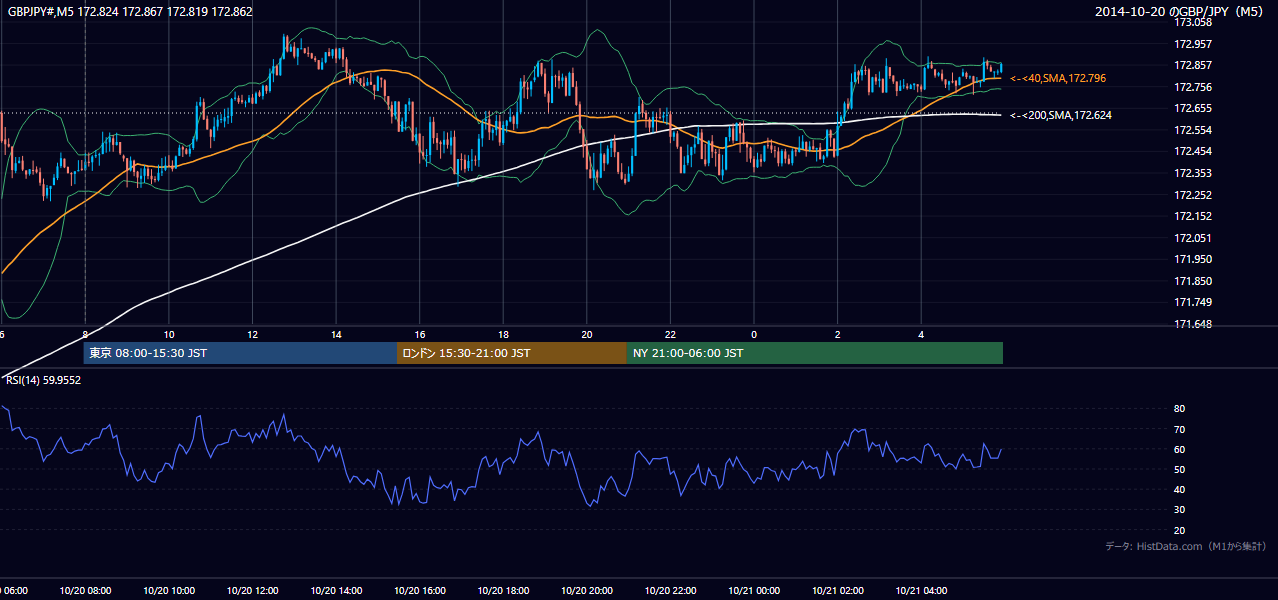Click RSI scale value 20
The height and width of the screenshot is (600, 1278).
(1179, 531)
